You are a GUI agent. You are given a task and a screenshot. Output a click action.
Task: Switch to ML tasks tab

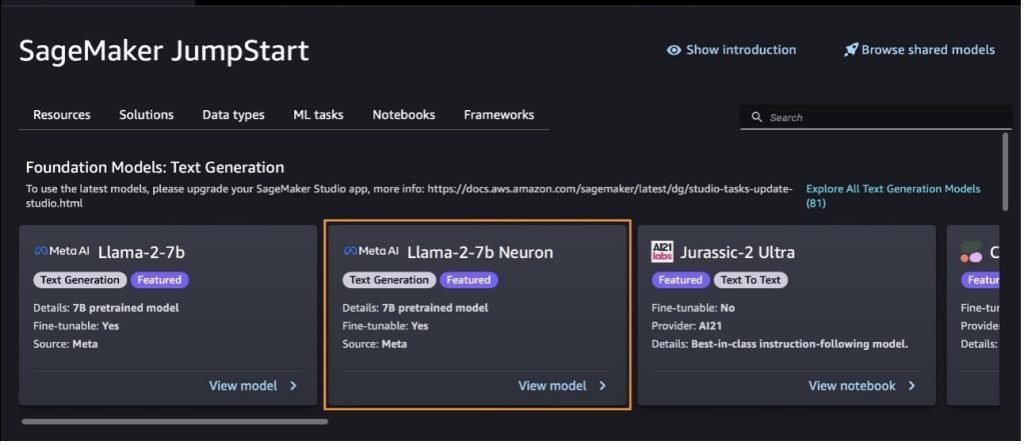pos(318,115)
